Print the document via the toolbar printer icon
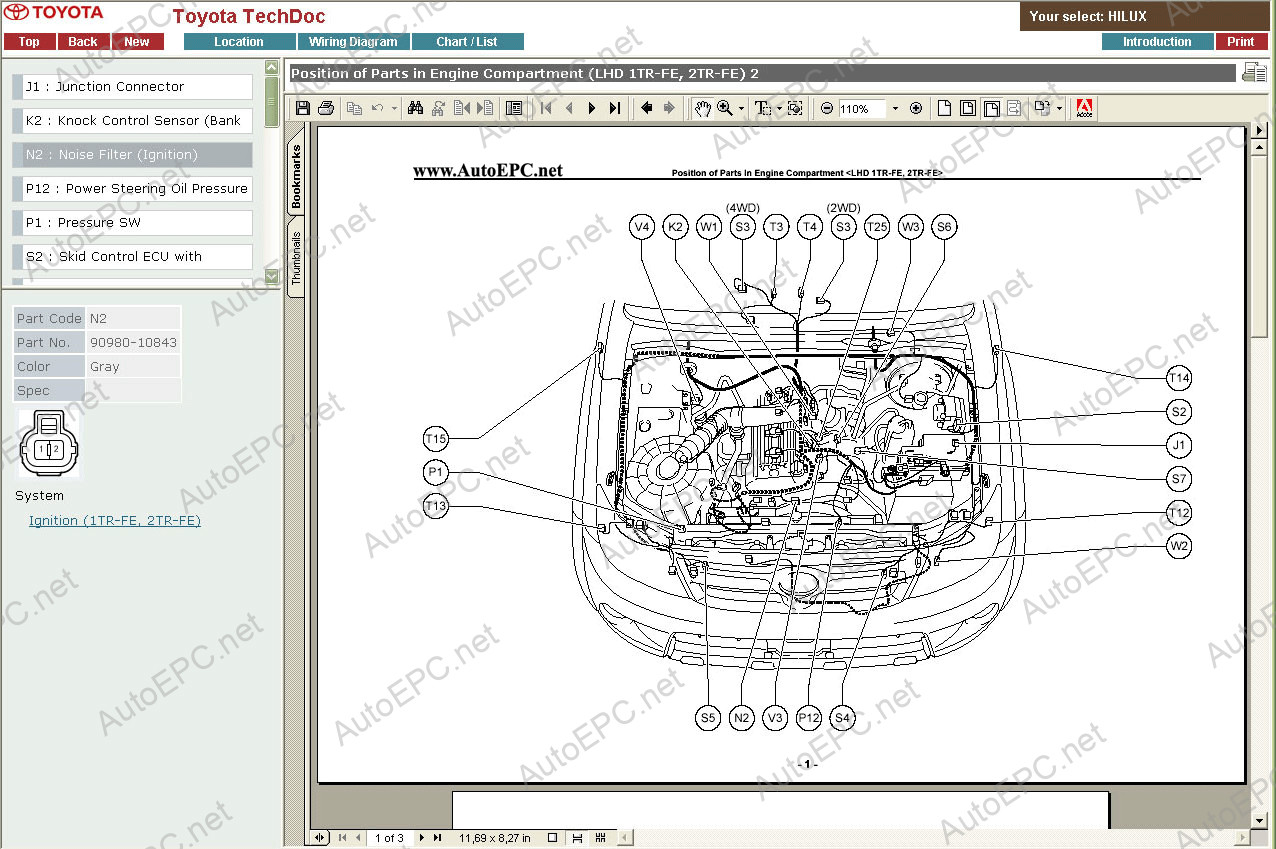1276x849 pixels. coord(326,108)
